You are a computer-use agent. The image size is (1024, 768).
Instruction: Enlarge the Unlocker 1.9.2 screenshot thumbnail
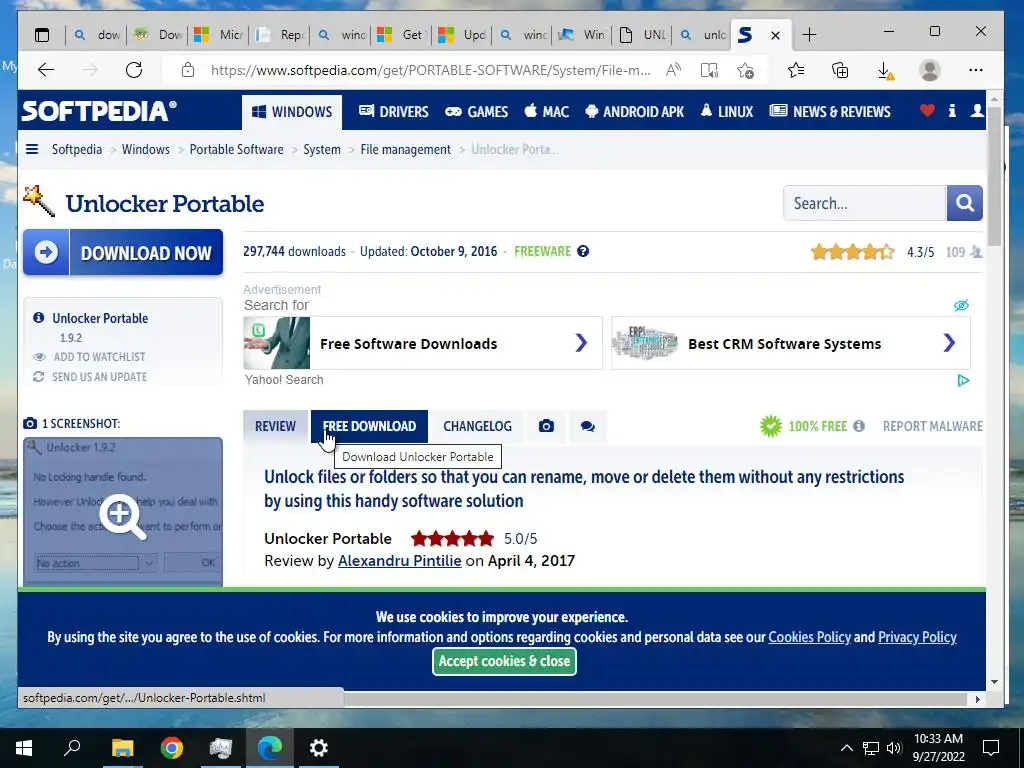(123, 513)
